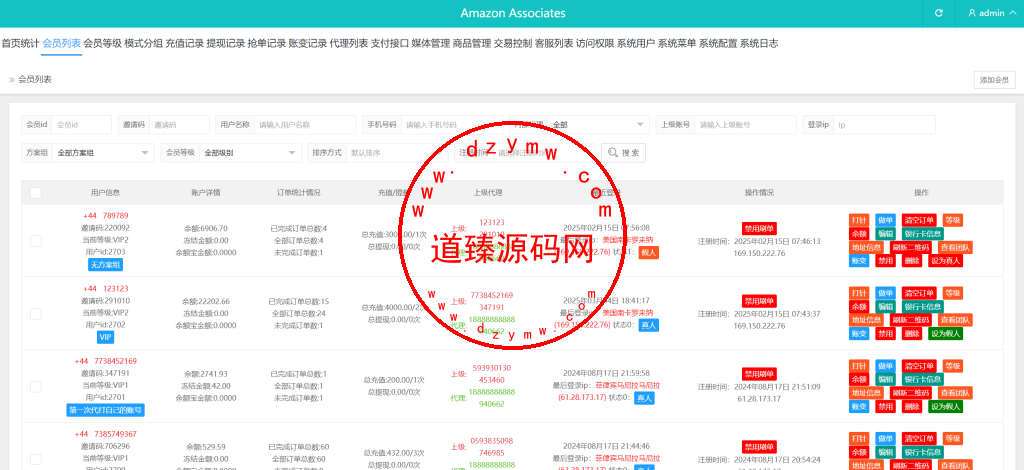Image resolution: width=1024 pixels, height=470 pixels.
Task: Go to the 会员等级 menu tab
Action: point(103,44)
